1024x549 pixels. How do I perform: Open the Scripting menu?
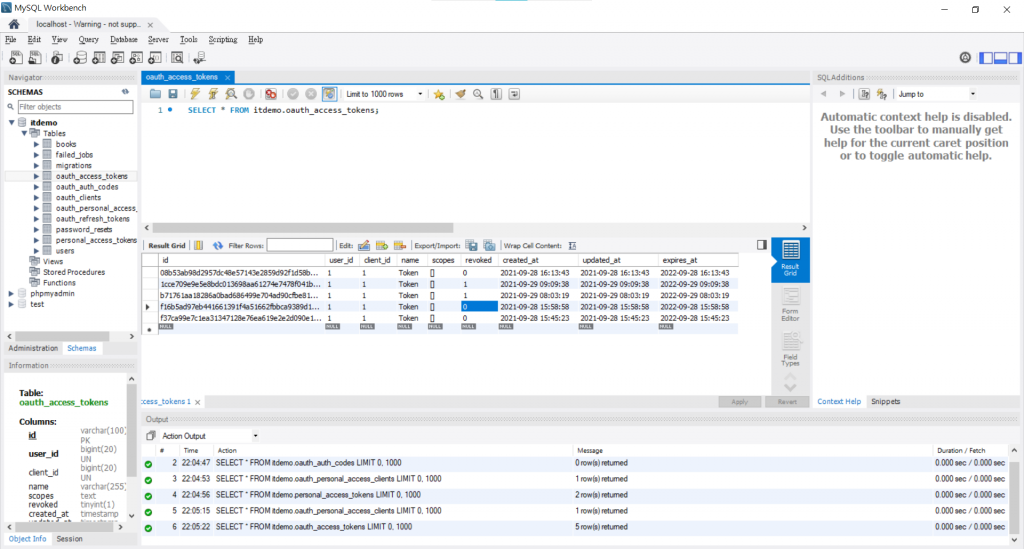point(223,40)
